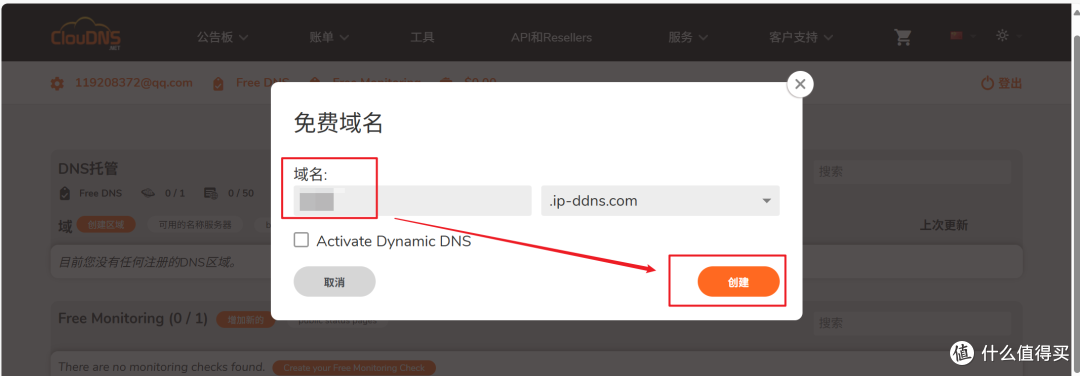Click the 域名 input field
This screenshot has width=1080, height=376.
(413, 201)
